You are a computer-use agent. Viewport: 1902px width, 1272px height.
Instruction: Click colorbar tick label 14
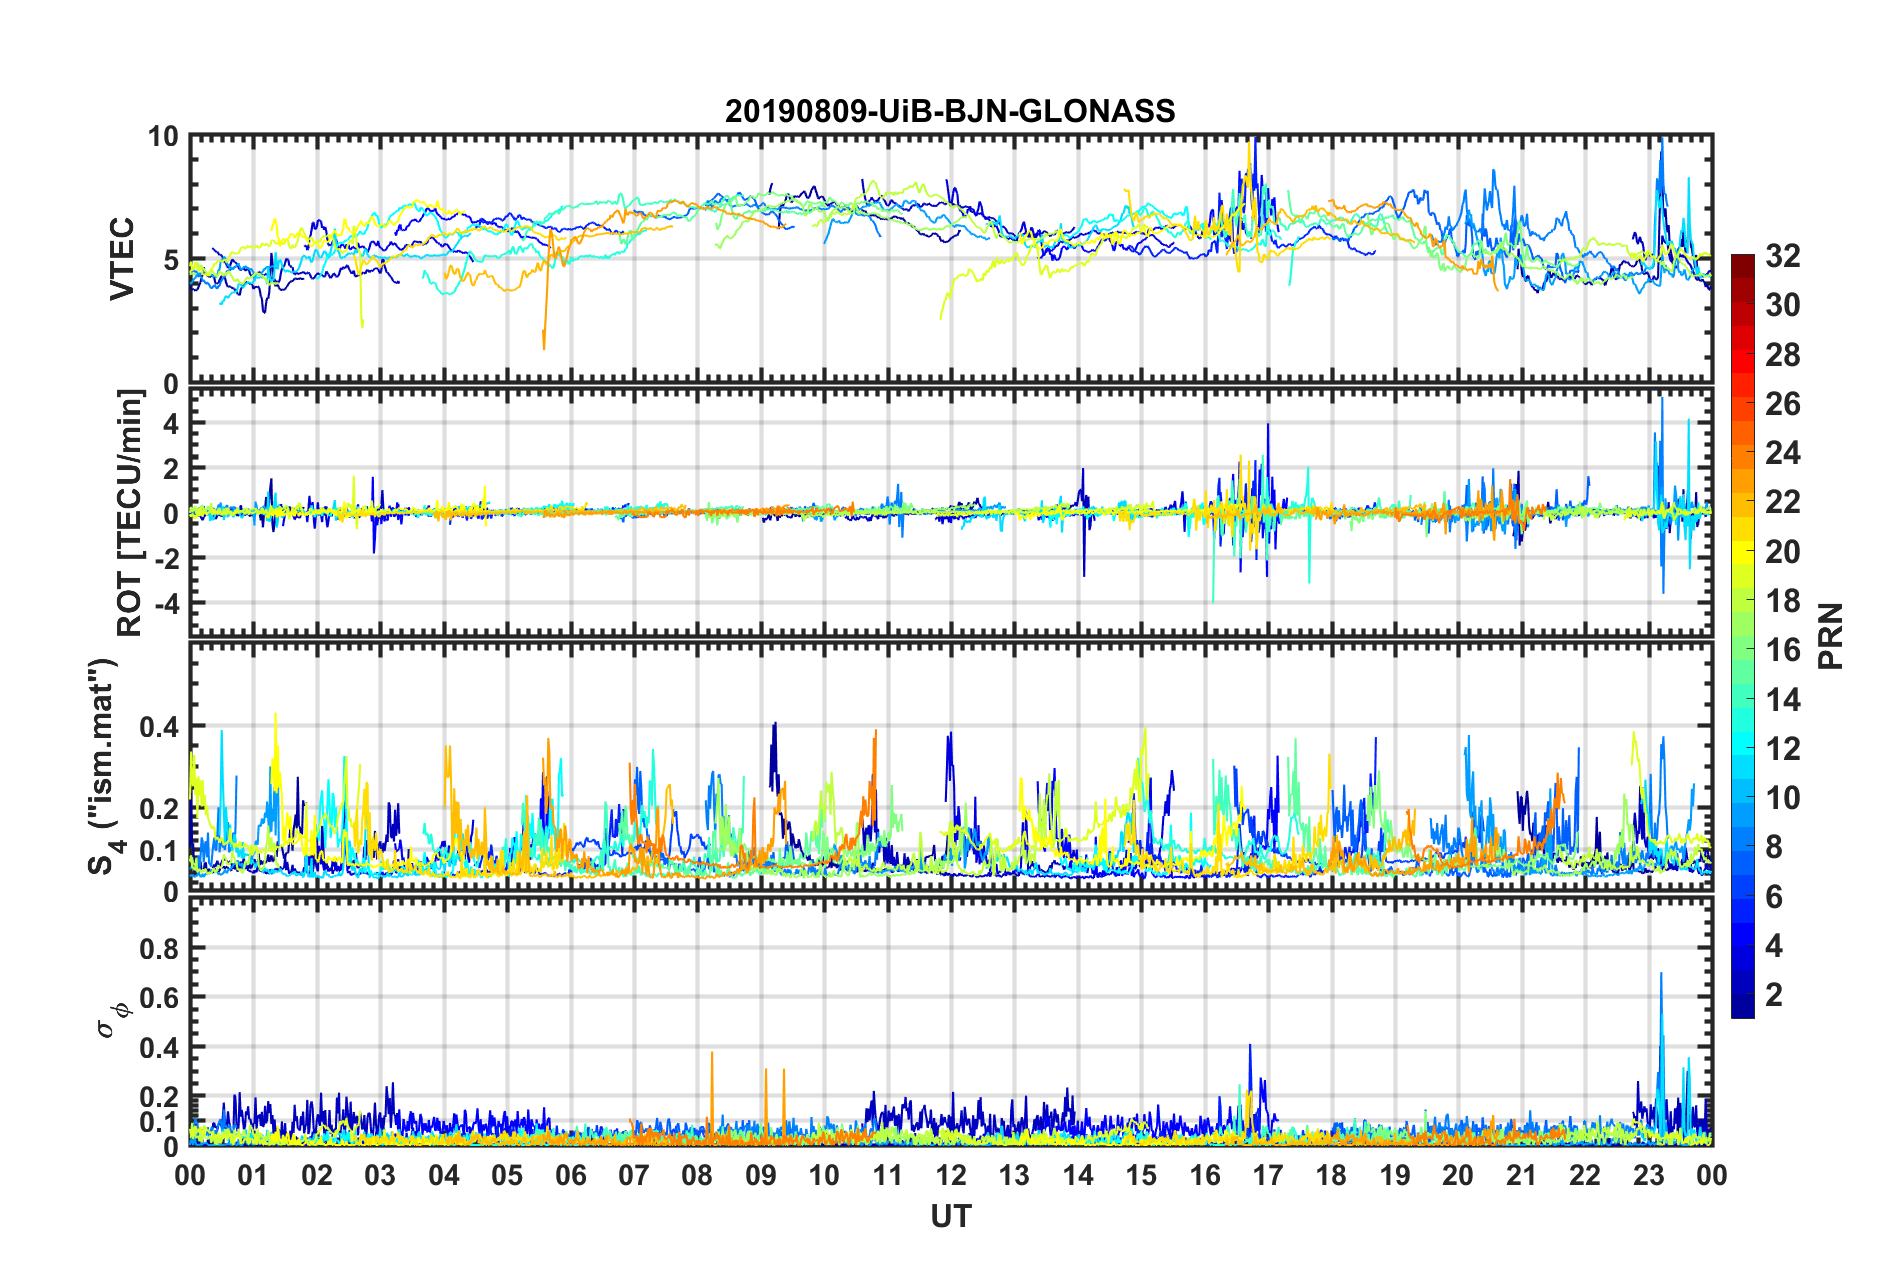pyautogui.click(x=1783, y=700)
